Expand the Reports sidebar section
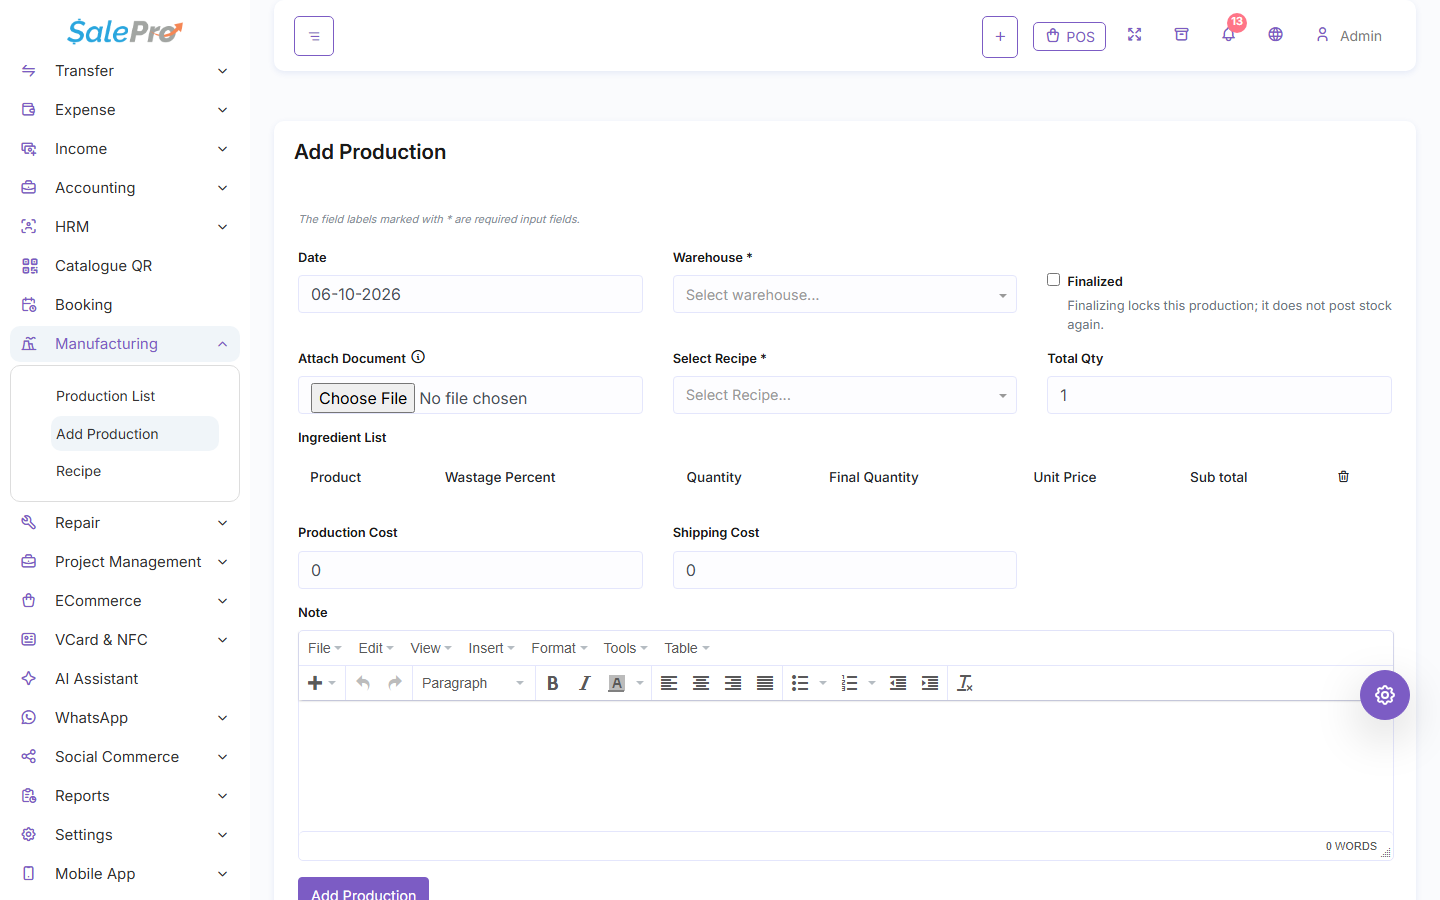The height and width of the screenshot is (900, 1440). click(125, 796)
